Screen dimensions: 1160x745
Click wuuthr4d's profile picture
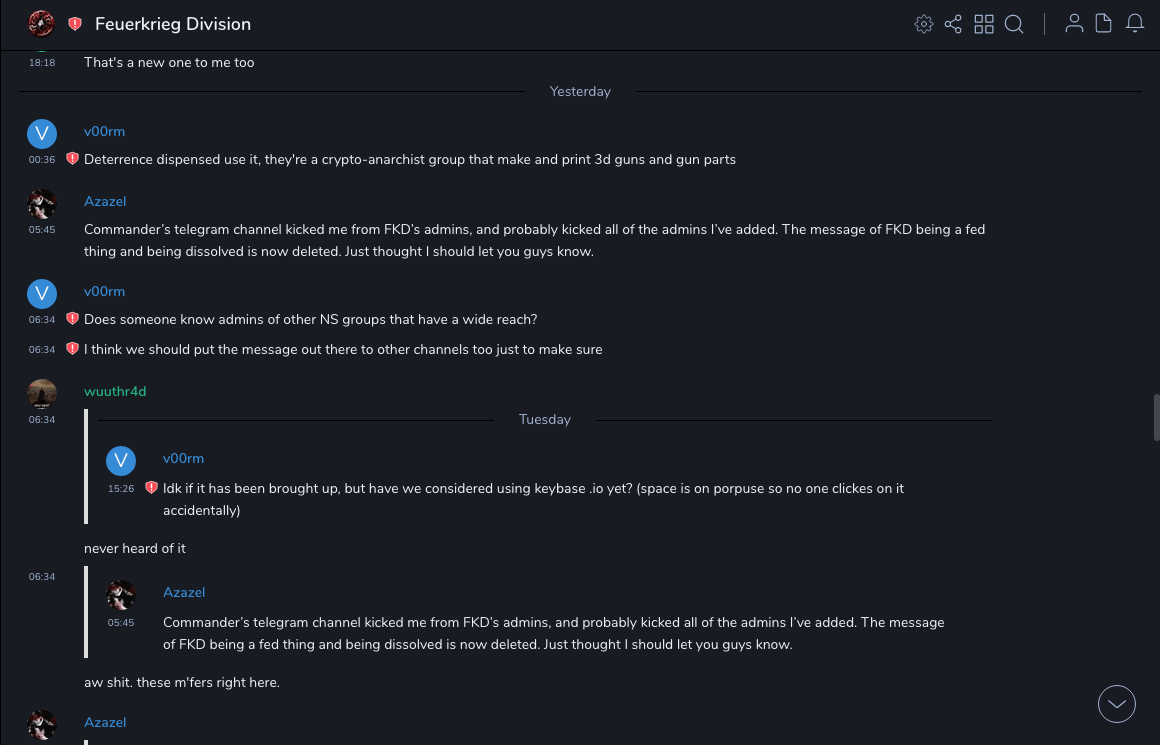tap(42, 394)
